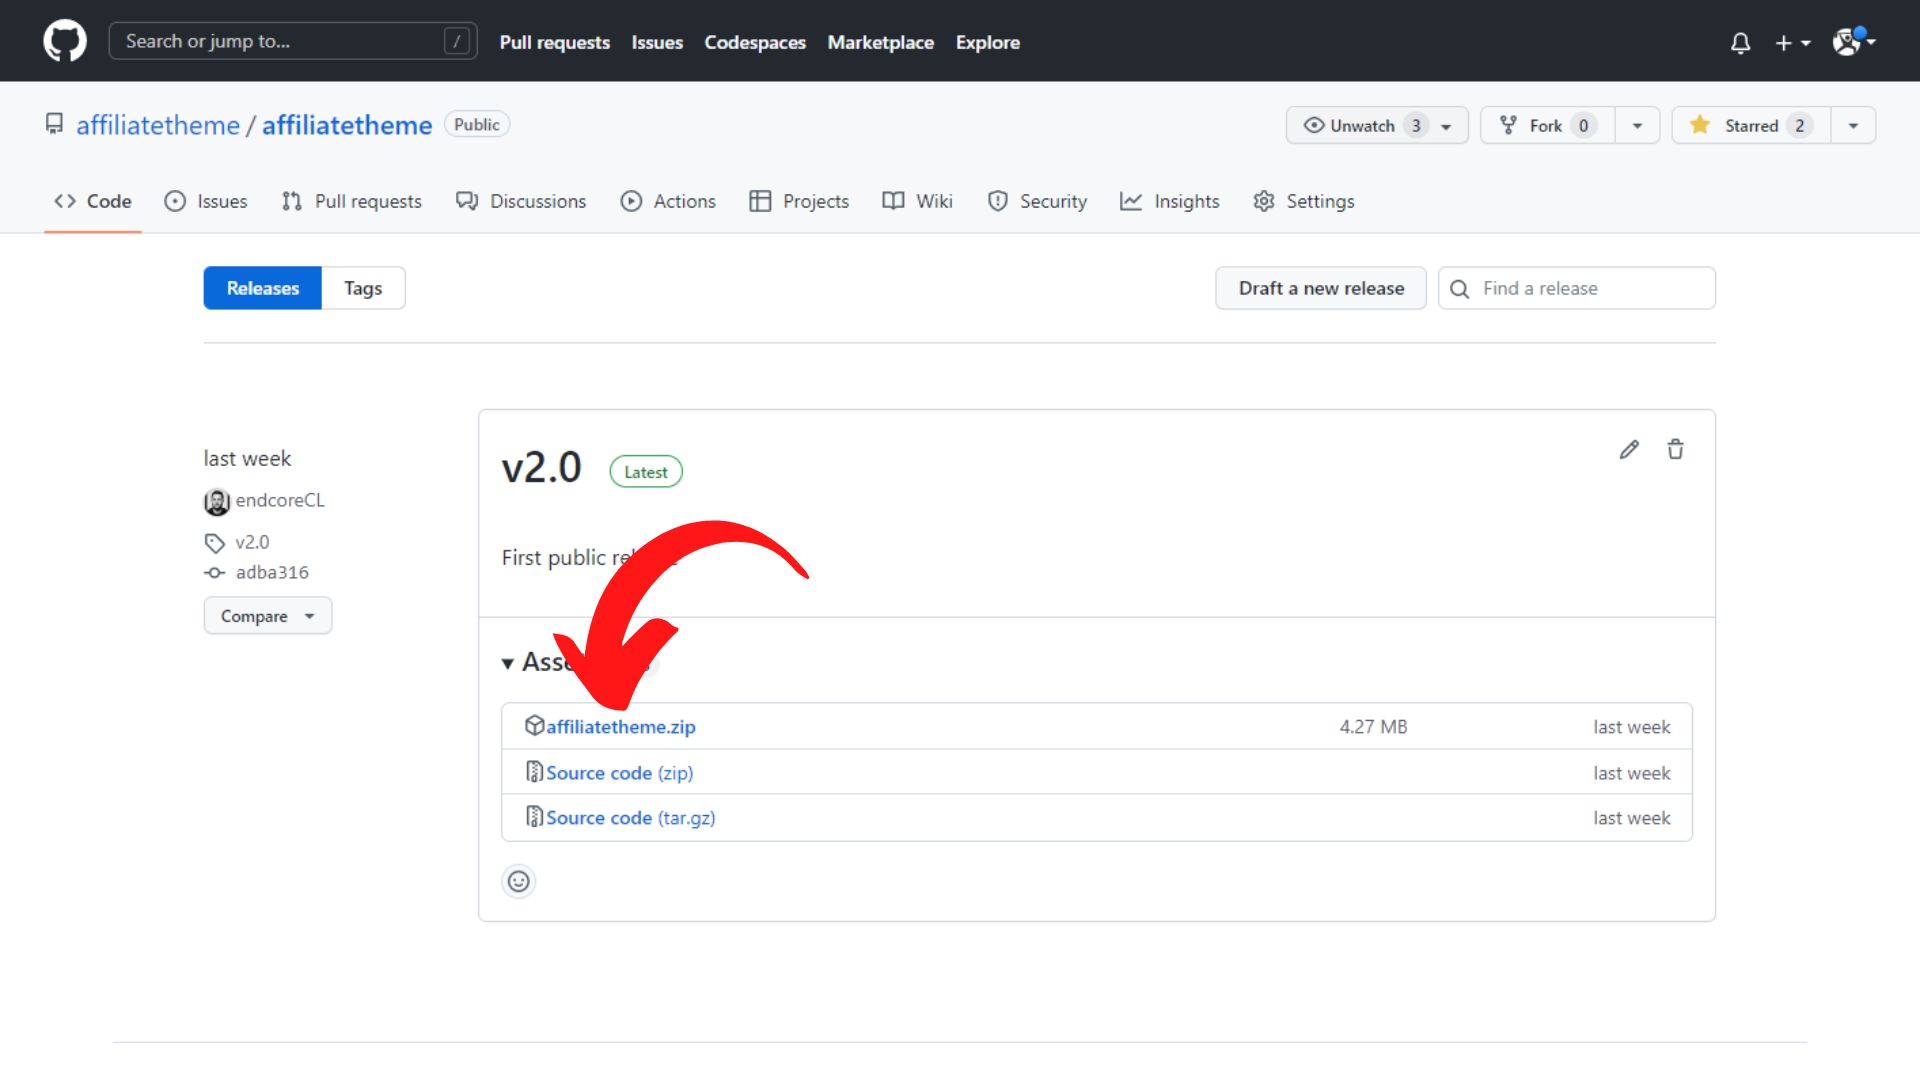Click the Fork button

coord(1547,125)
